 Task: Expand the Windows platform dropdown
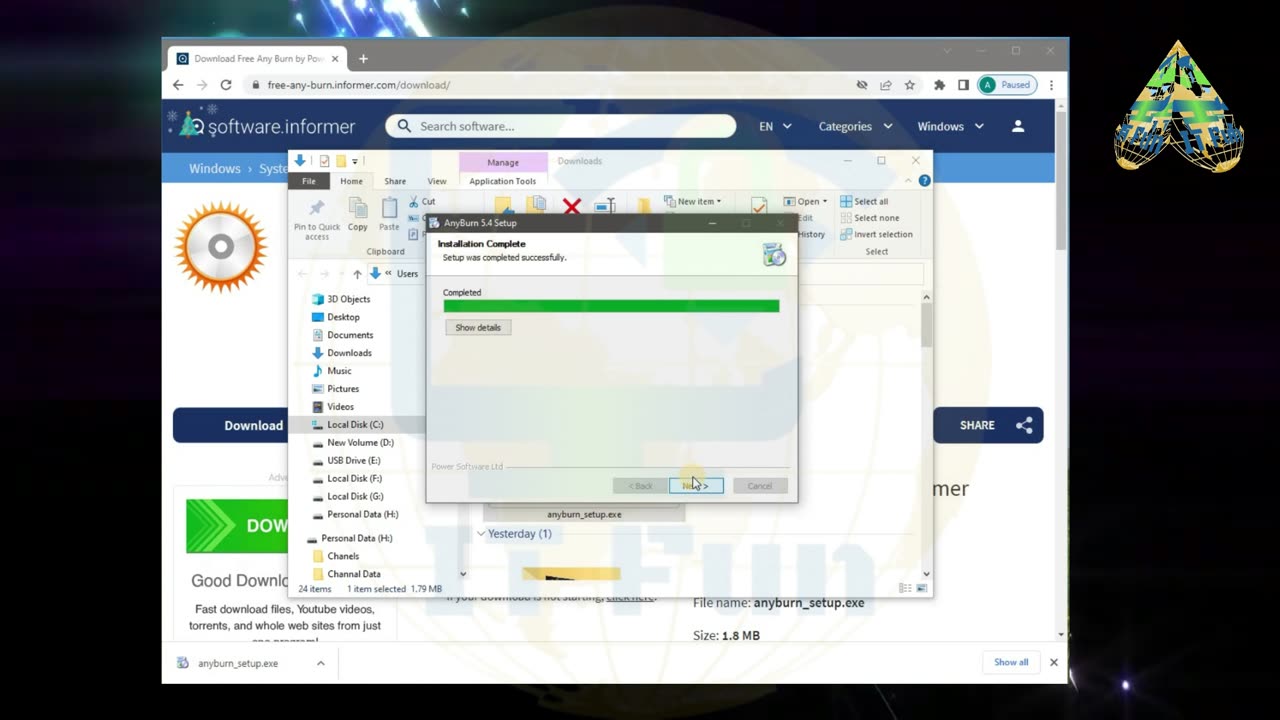[950, 126]
